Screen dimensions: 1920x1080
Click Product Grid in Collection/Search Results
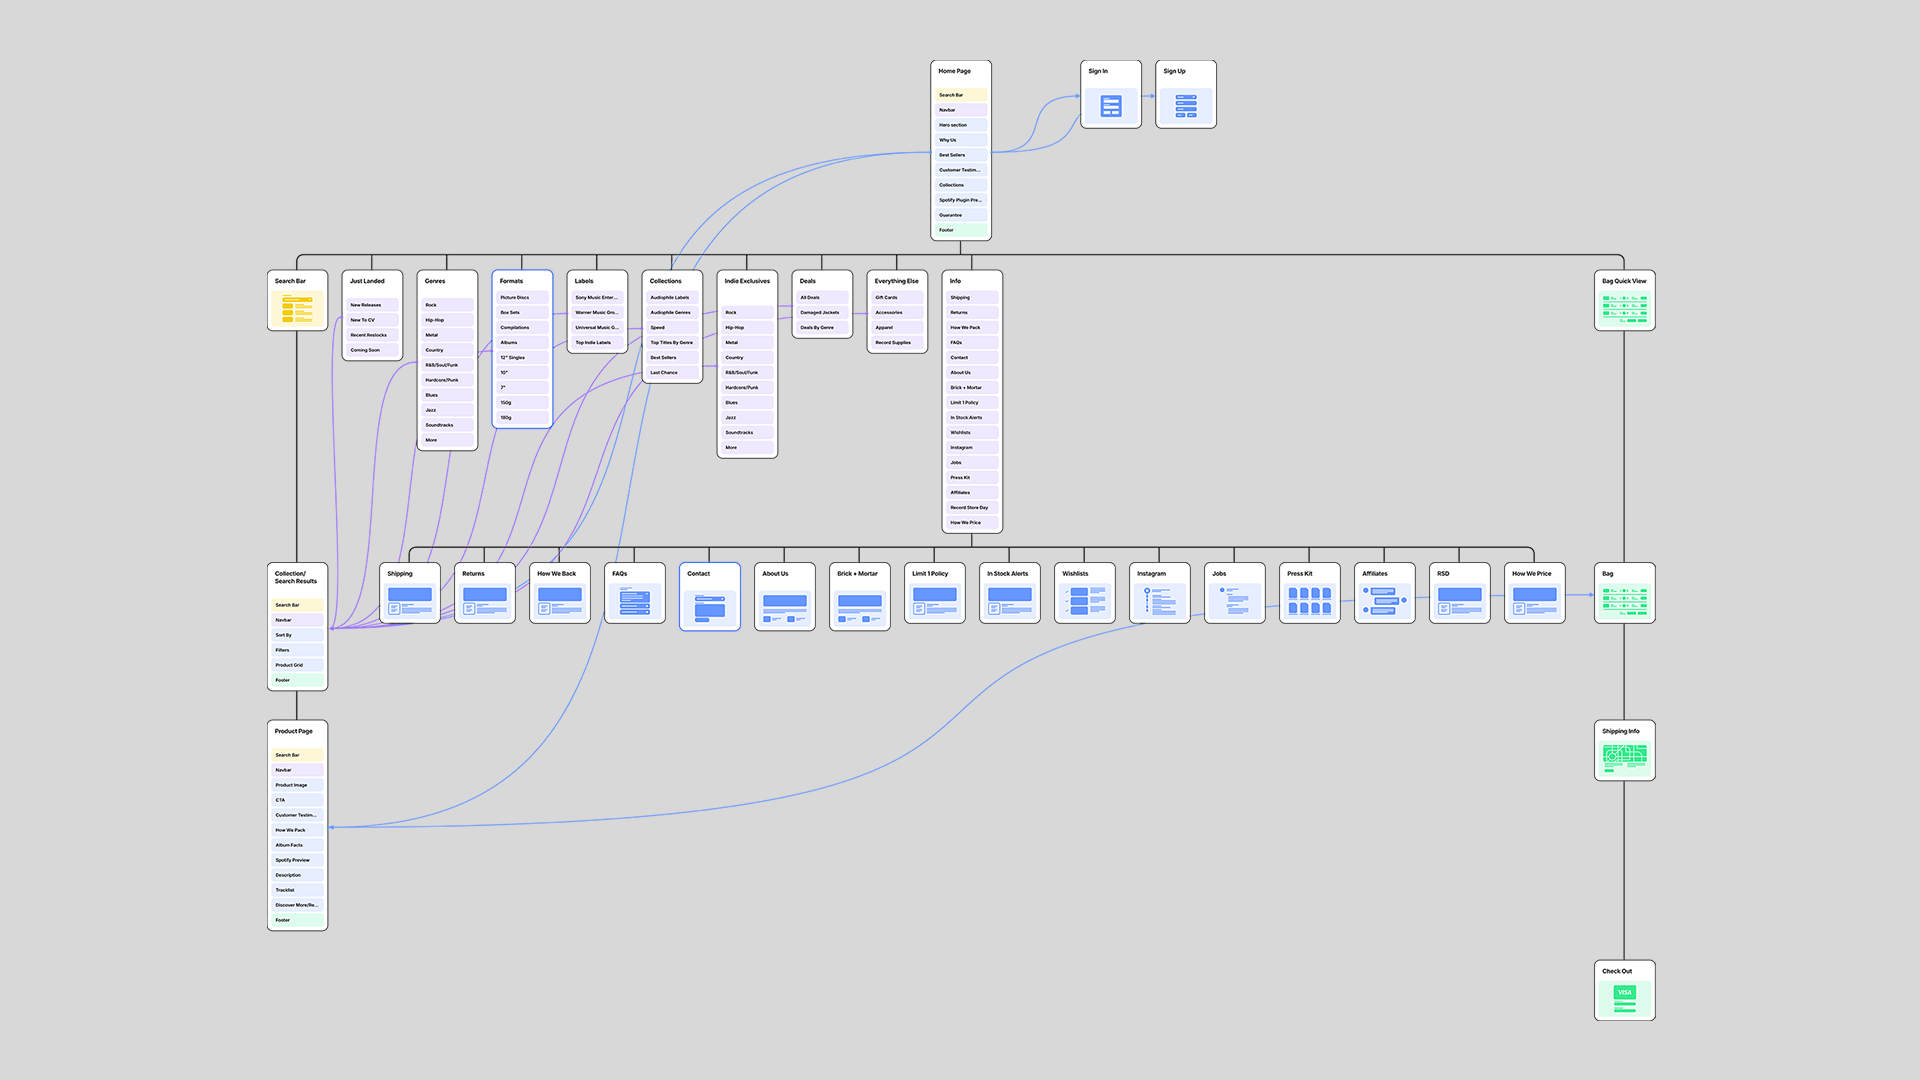pyautogui.click(x=297, y=665)
